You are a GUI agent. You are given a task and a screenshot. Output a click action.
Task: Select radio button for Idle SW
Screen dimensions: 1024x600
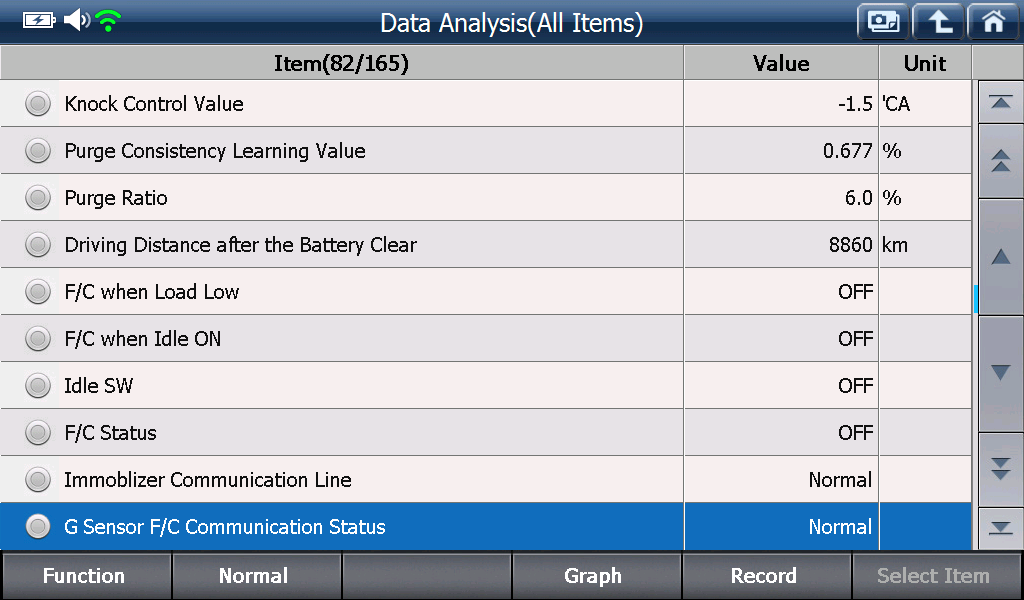tap(38, 386)
